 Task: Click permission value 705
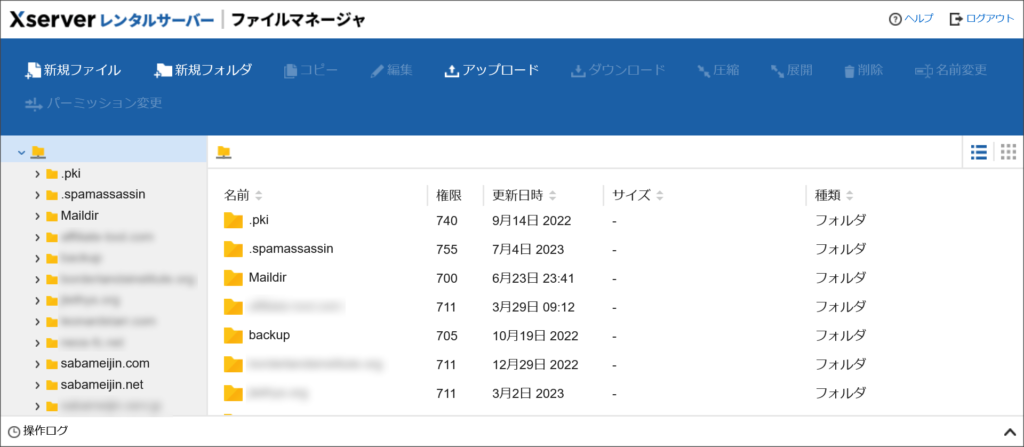(447, 336)
